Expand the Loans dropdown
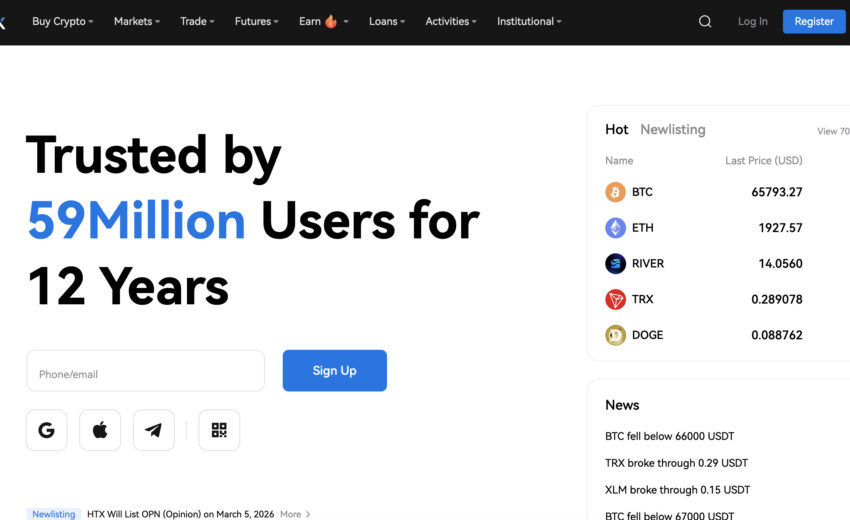This screenshot has width=850, height=520. pos(387,21)
